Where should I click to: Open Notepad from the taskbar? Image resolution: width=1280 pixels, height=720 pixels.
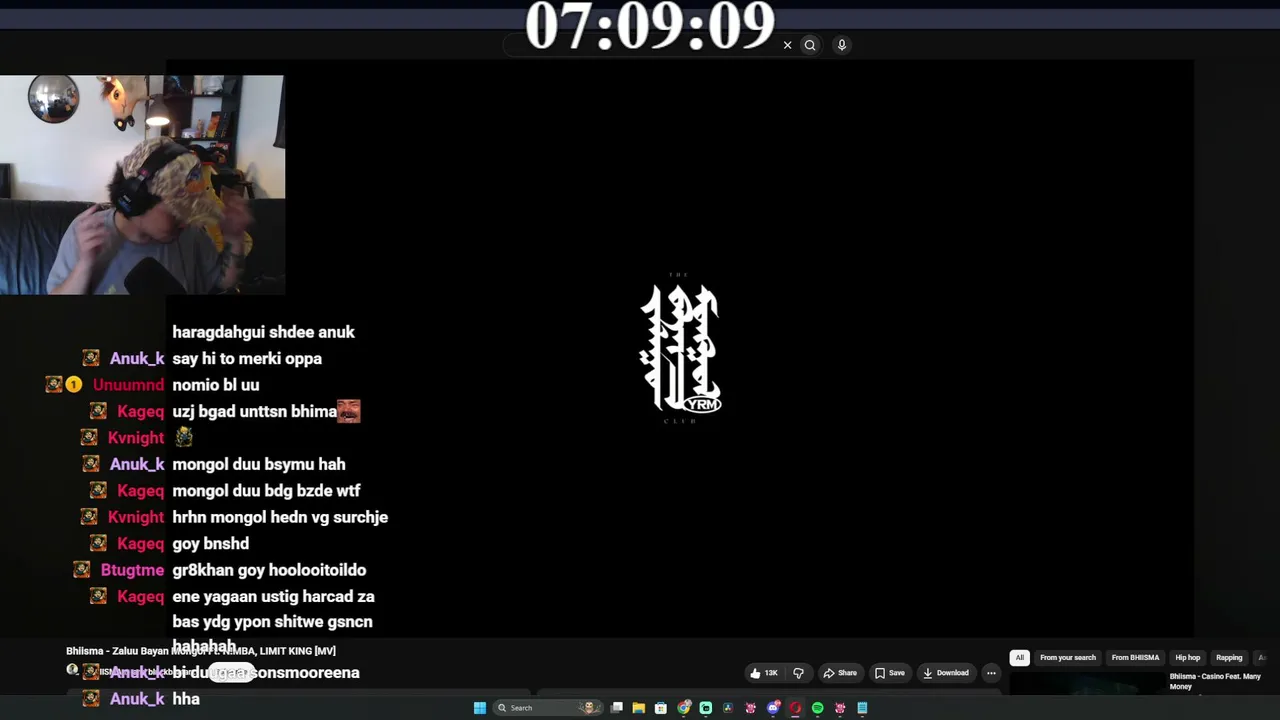[x=862, y=708]
